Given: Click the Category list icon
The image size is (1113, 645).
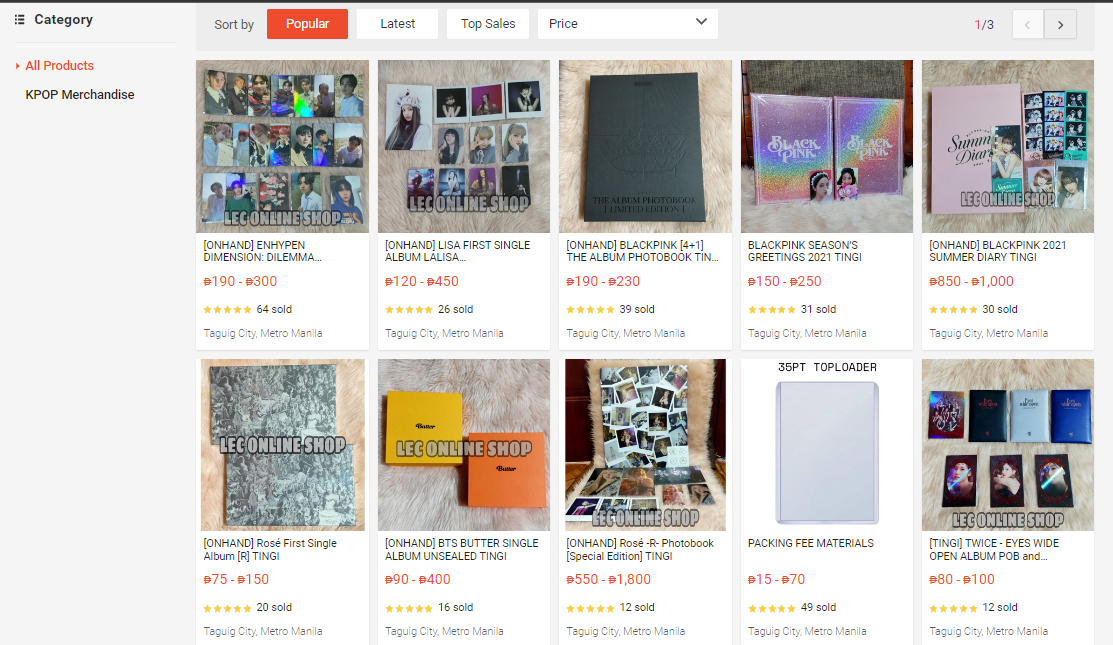Looking at the screenshot, I should [x=20, y=20].
